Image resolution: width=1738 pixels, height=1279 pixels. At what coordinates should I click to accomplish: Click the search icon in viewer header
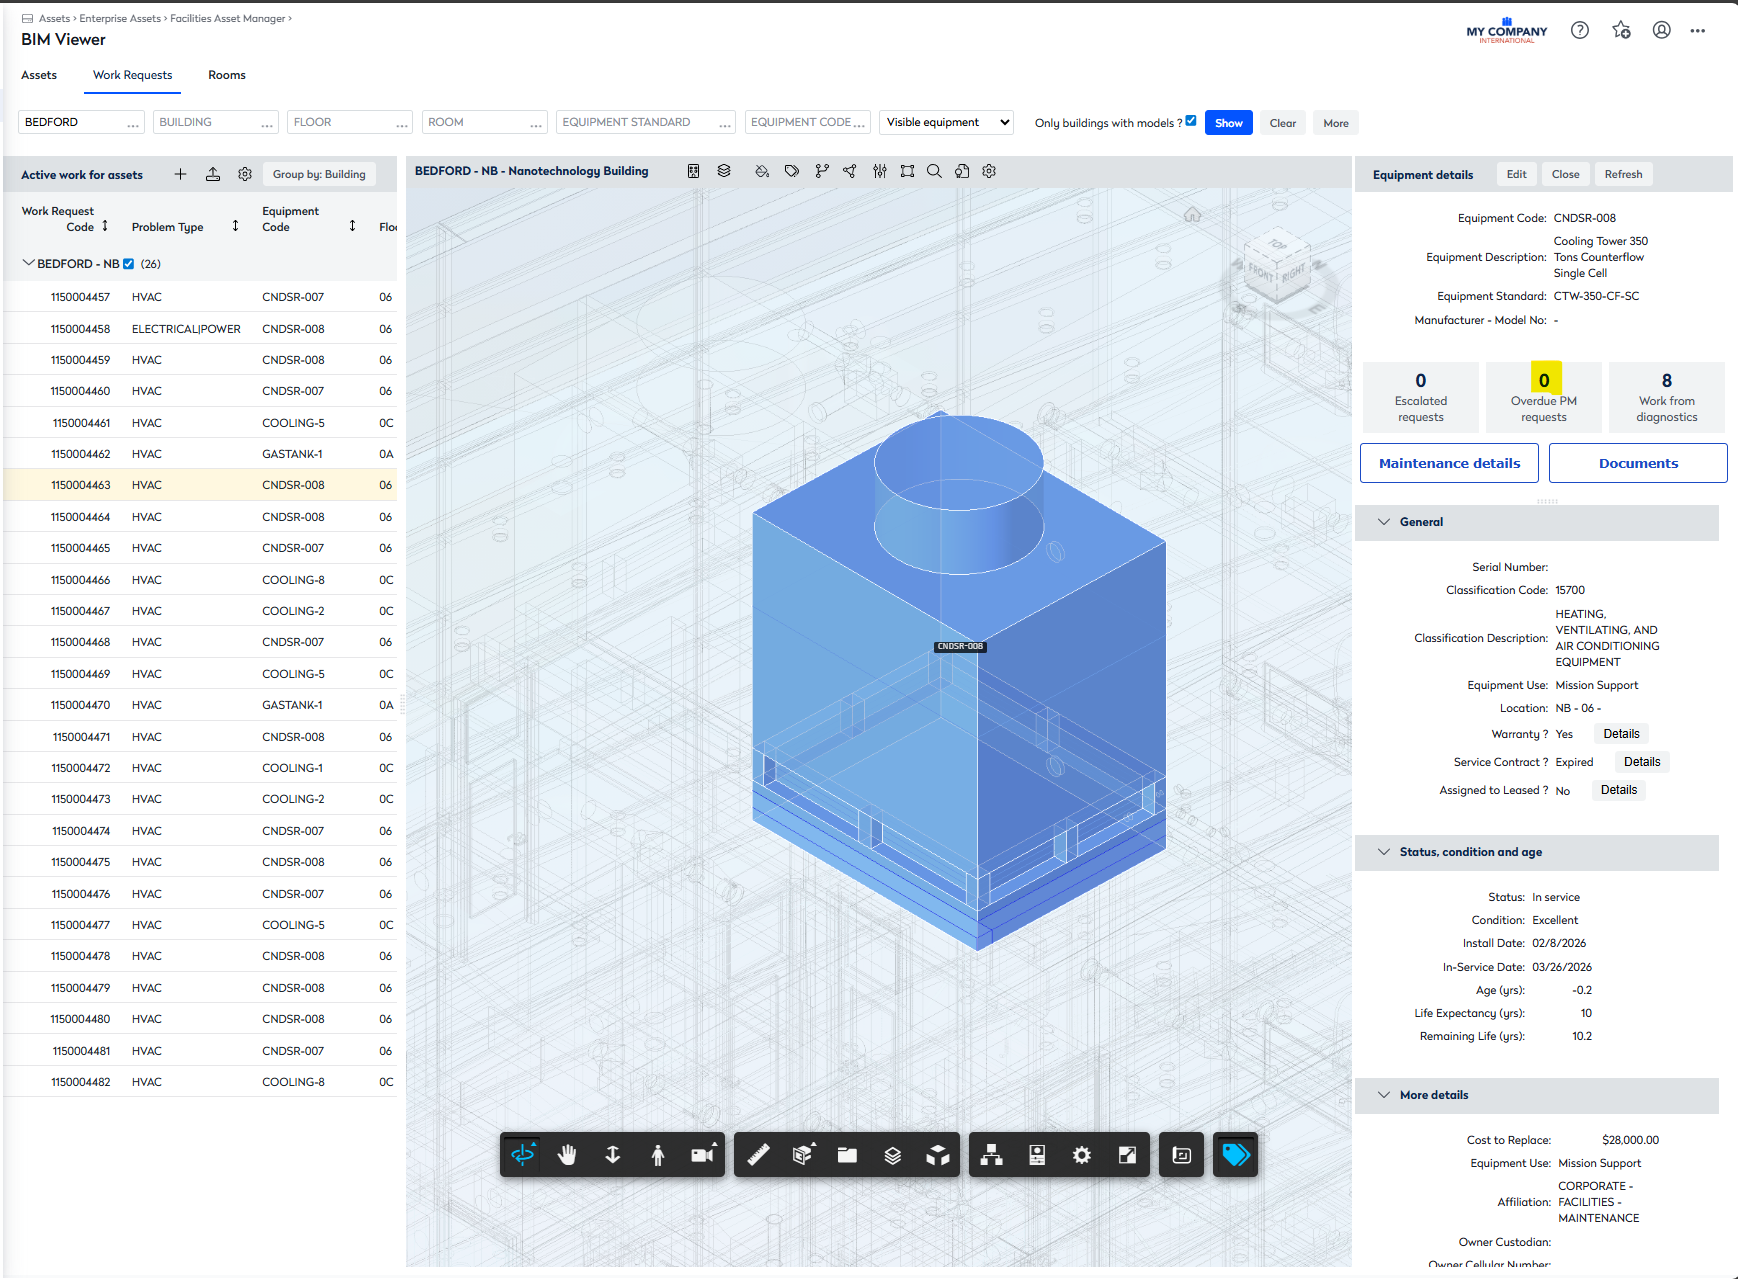[x=934, y=171]
